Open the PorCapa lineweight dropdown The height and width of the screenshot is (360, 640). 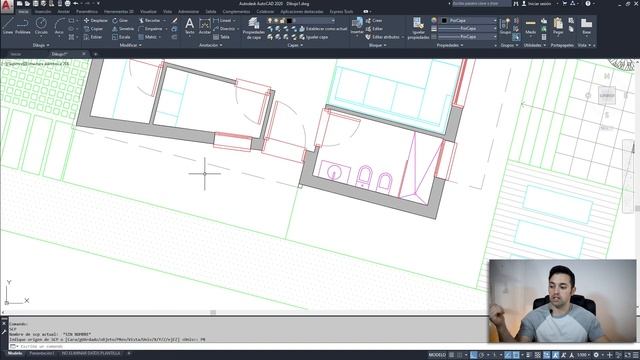coord(468,29)
